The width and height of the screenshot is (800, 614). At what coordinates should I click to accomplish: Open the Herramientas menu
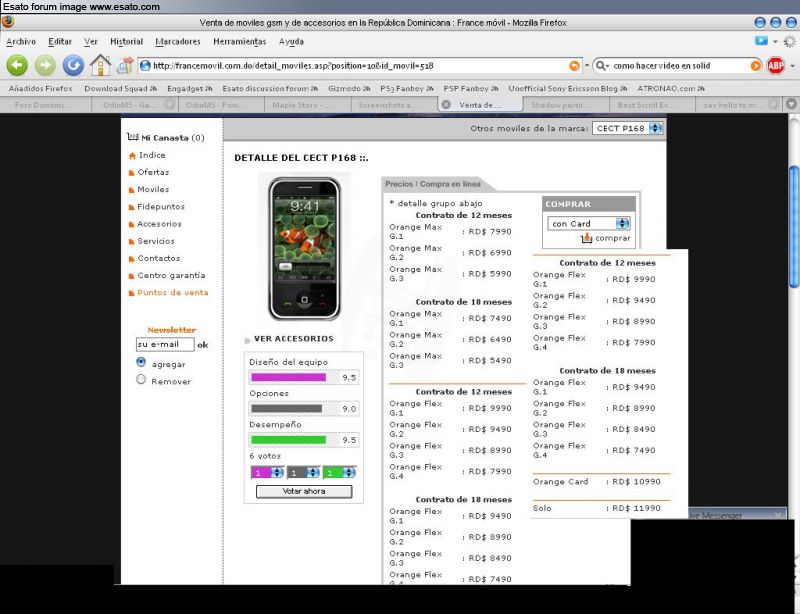(240, 41)
